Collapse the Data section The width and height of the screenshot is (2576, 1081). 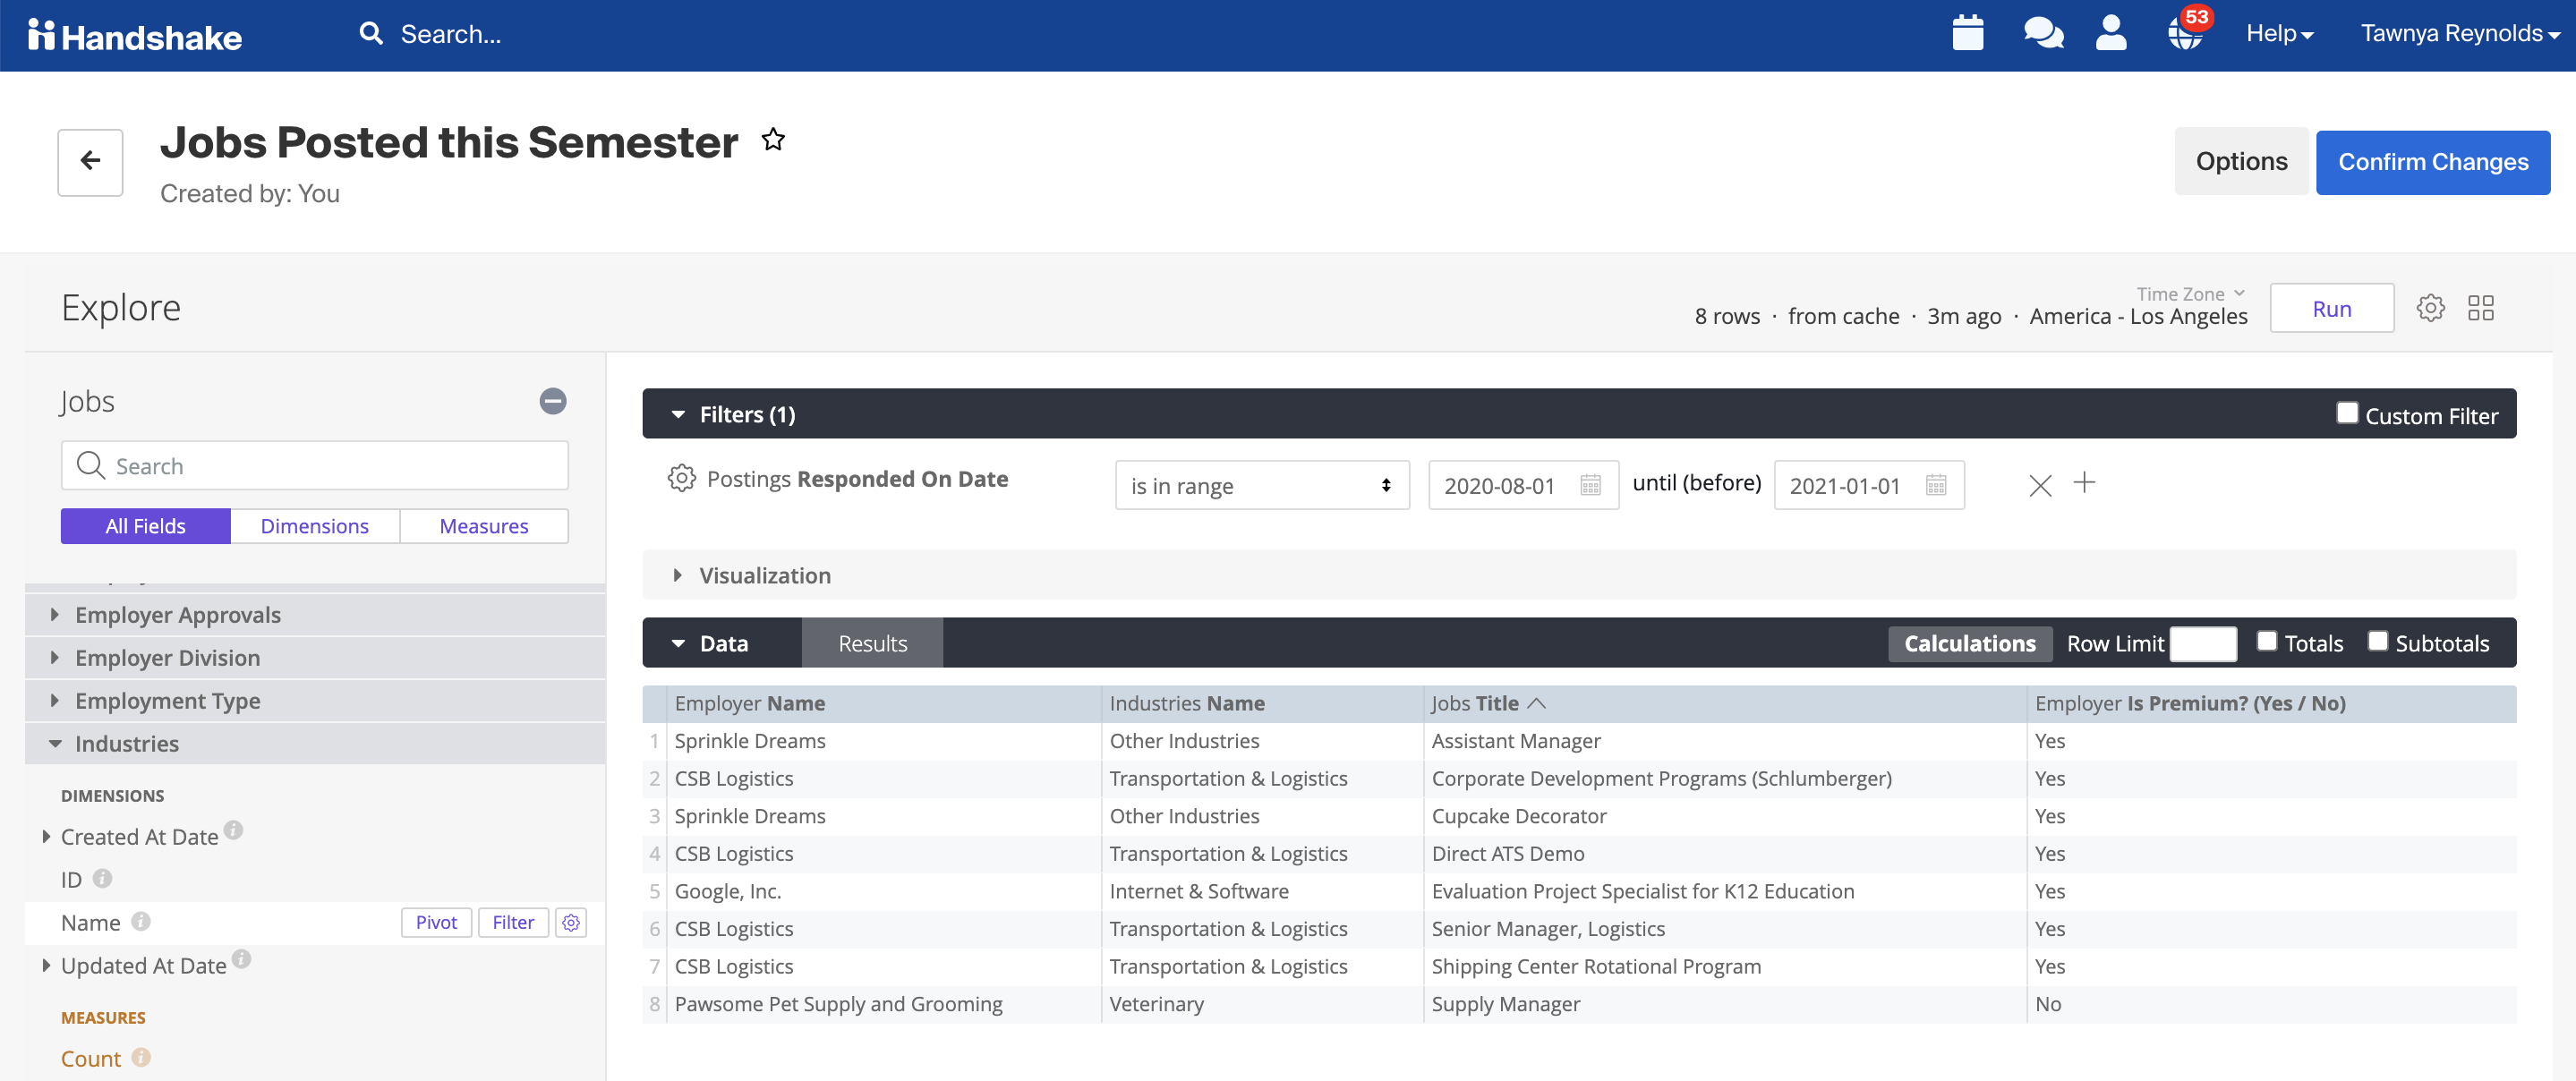pos(678,643)
